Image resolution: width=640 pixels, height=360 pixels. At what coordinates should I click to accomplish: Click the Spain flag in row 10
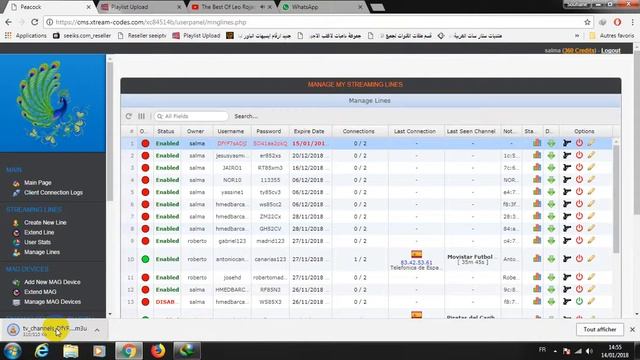click(x=416, y=254)
